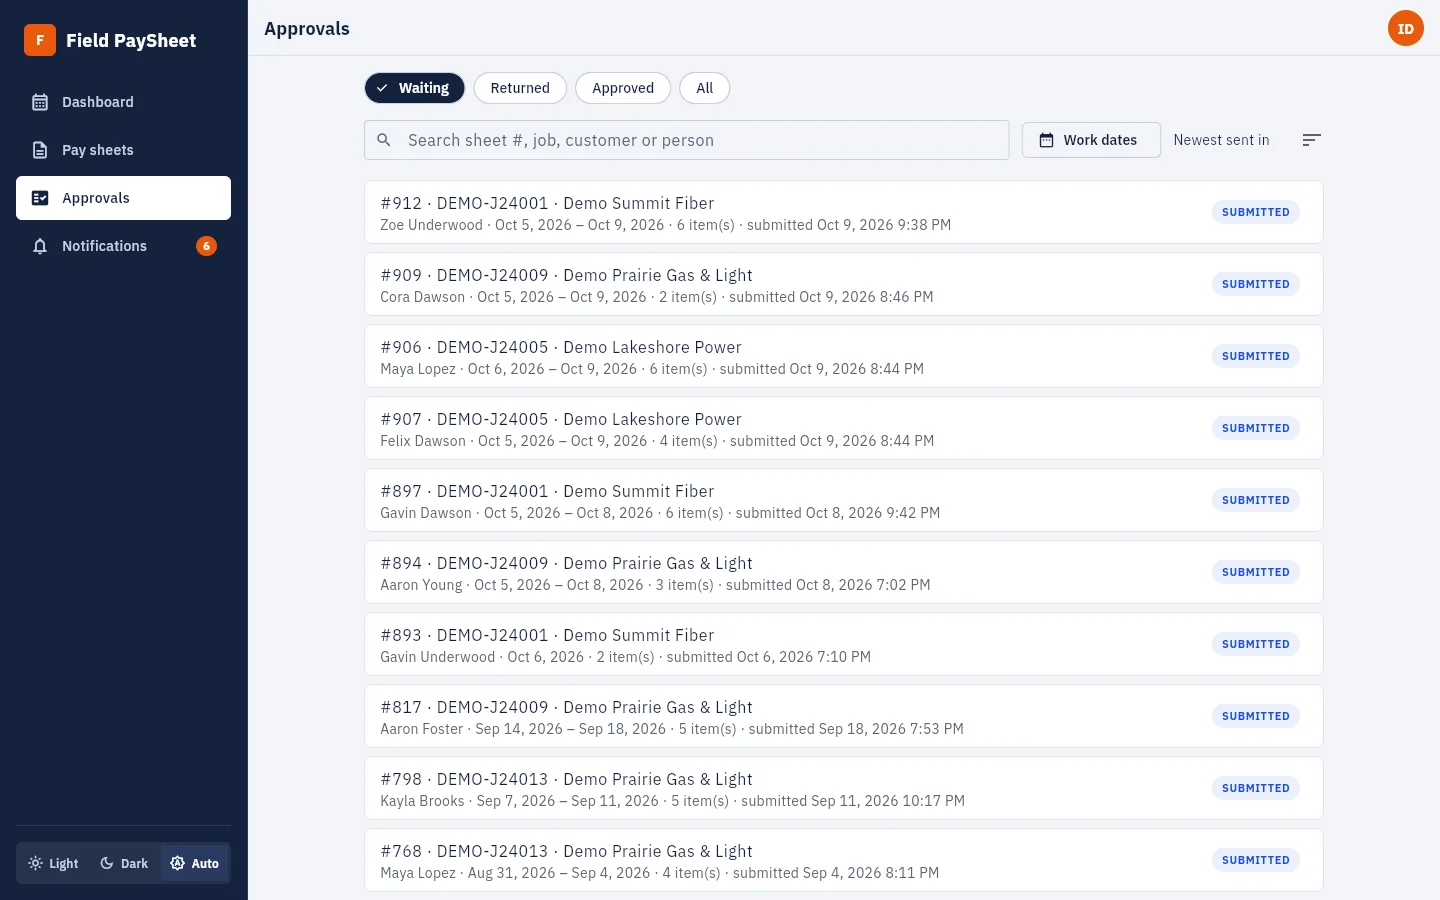The image size is (1440, 900).
Task: Open sheet #897 Demo Summit Fiber
Action: (x=844, y=500)
